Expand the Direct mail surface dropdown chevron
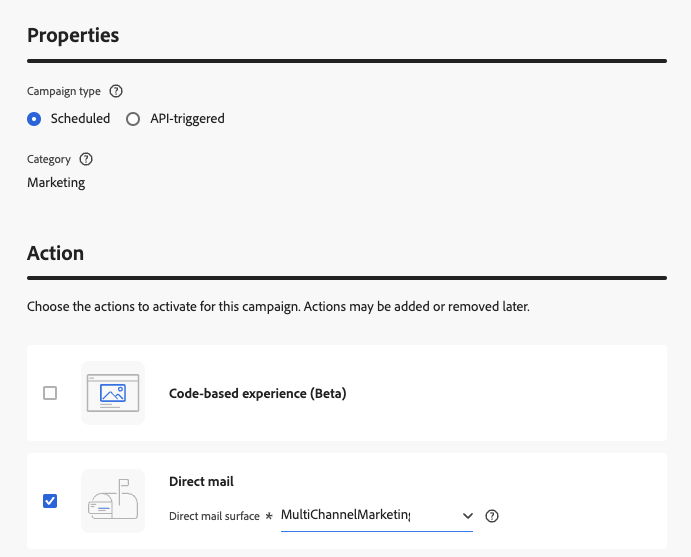This screenshot has height=557, width=691. point(468,516)
